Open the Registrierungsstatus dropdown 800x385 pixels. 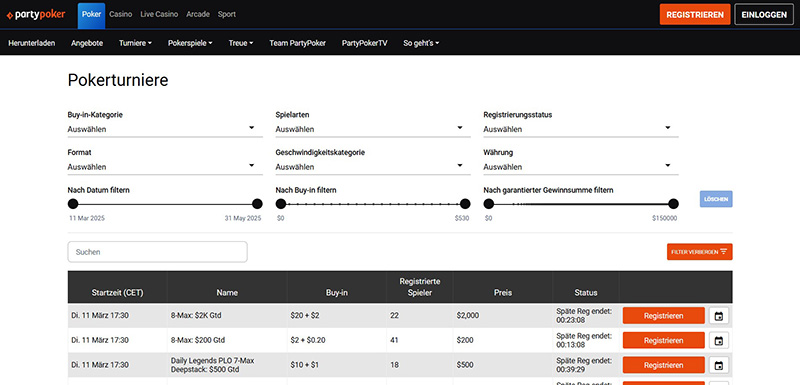(x=581, y=129)
